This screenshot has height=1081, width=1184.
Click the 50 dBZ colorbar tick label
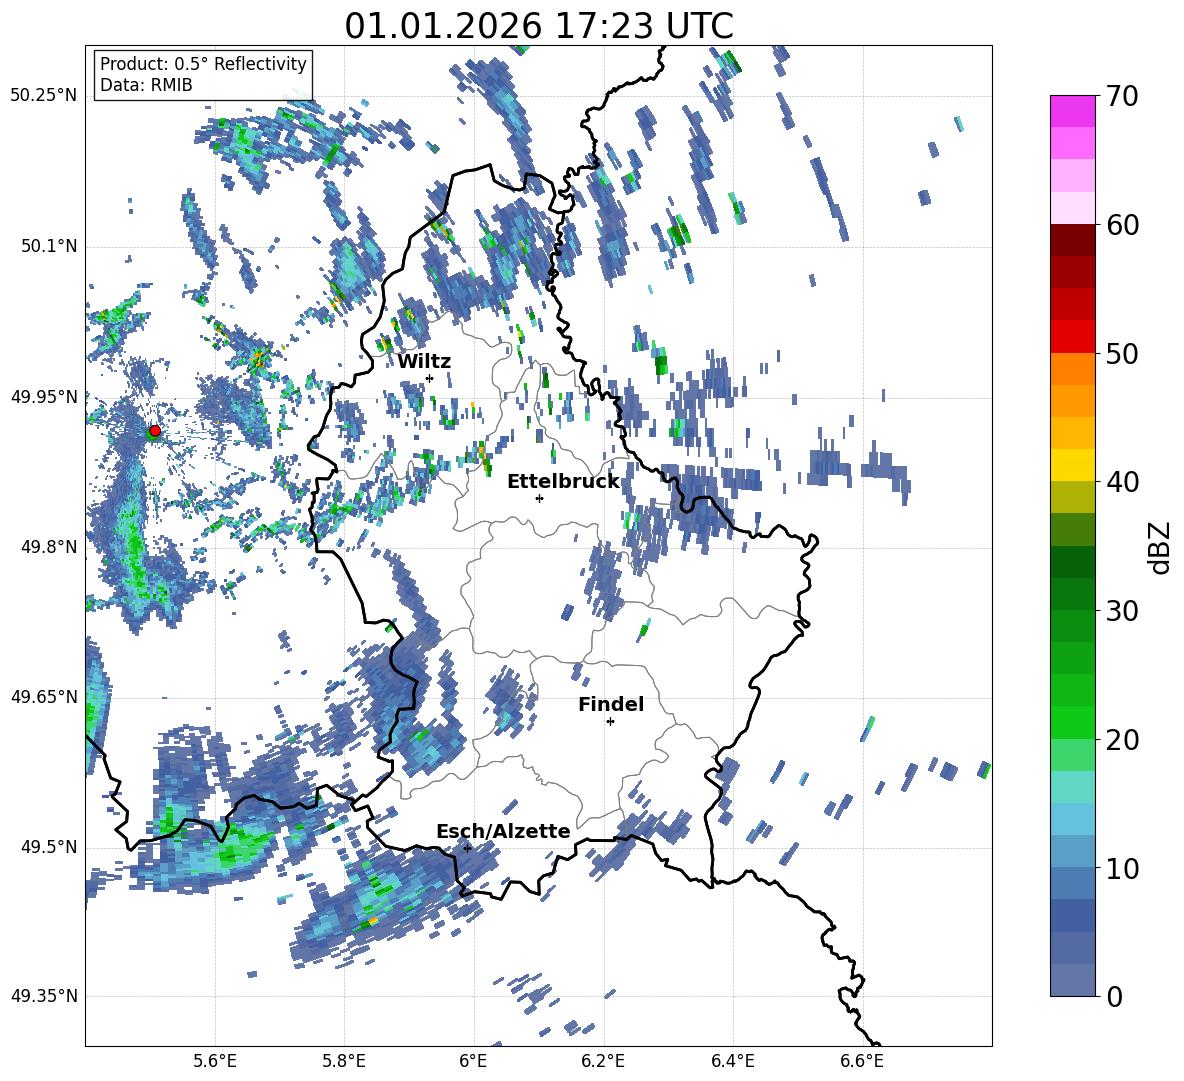pos(1123,354)
